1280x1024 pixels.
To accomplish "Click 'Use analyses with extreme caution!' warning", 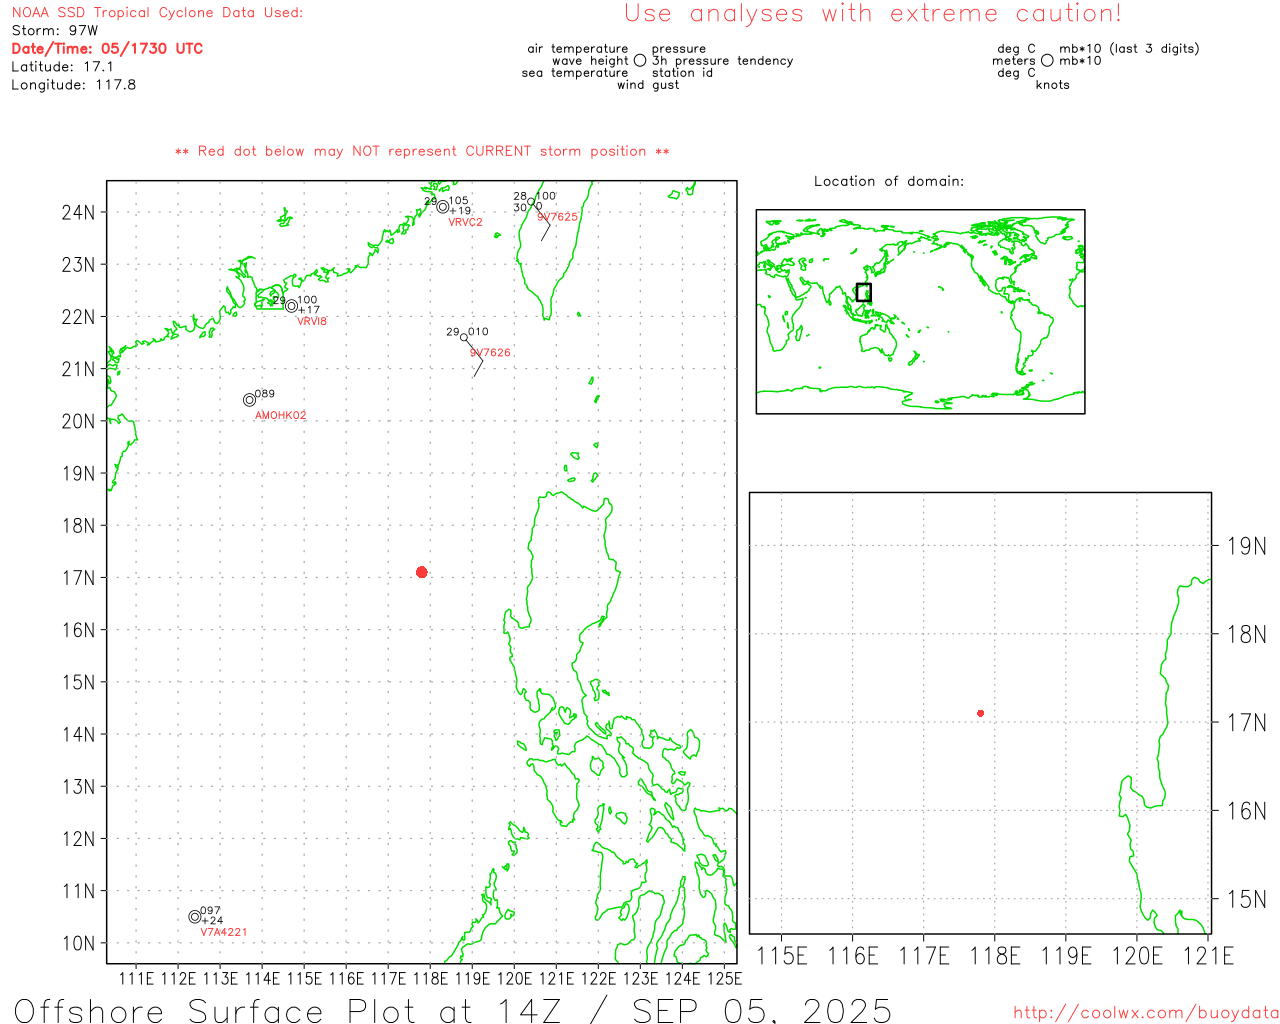I will tap(873, 14).
